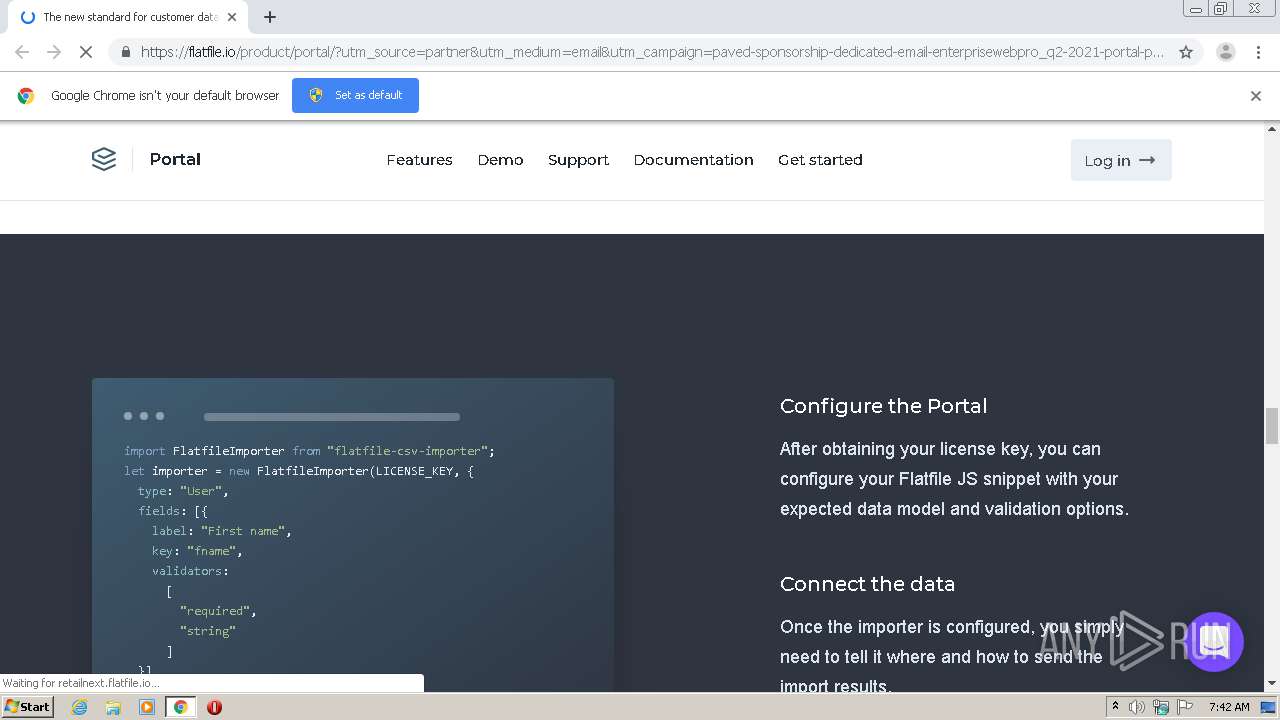The height and width of the screenshot is (720, 1280).
Task: Close the Flatfile browser tab
Action: [232, 17]
